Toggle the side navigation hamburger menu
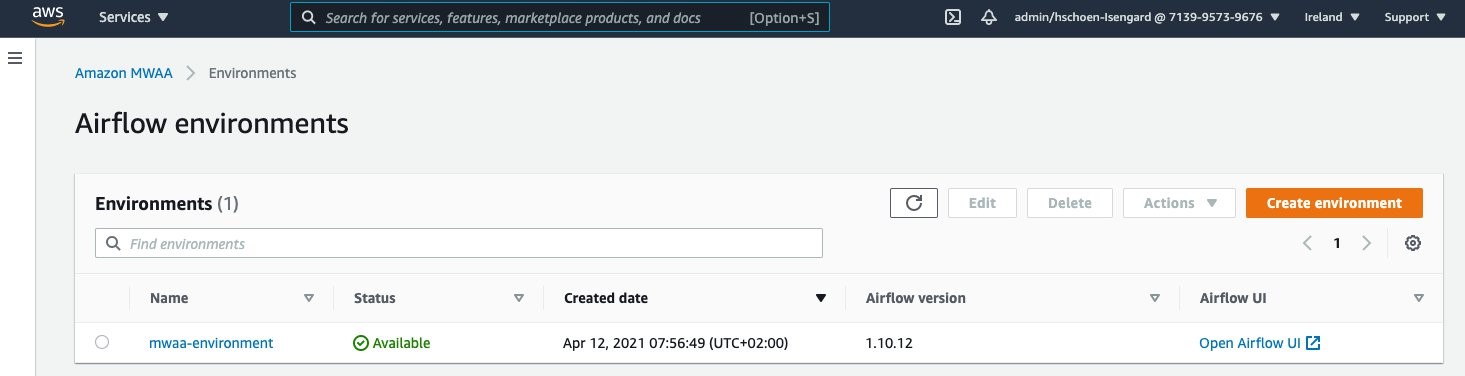Screen dimensions: 1465x376 tap(15, 59)
